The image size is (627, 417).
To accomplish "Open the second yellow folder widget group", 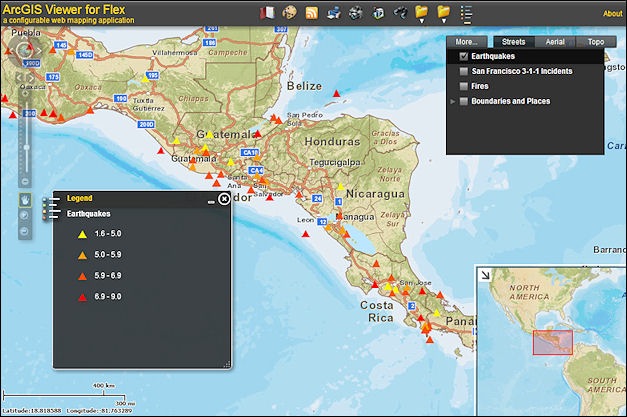I will click(443, 14).
